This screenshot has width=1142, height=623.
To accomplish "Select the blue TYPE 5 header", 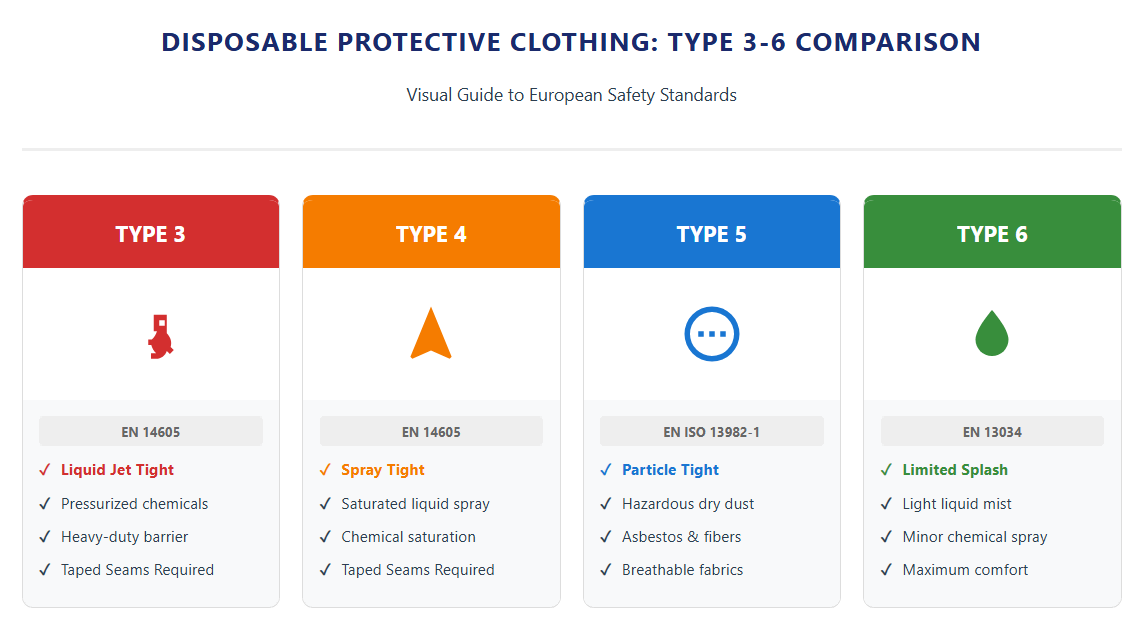I will click(x=711, y=234).
